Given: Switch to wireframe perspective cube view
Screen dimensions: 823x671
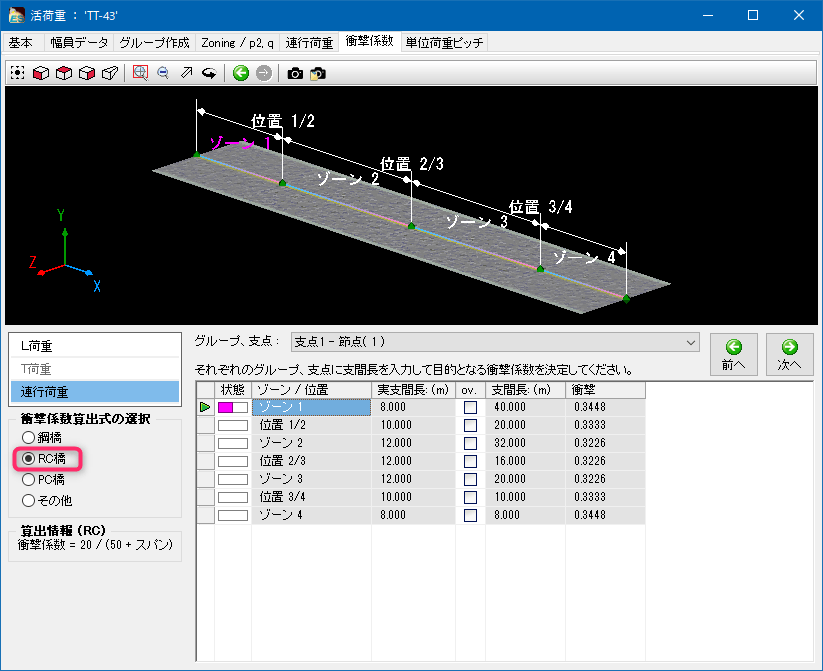Looking at the screenshot, I should (110, 73).
